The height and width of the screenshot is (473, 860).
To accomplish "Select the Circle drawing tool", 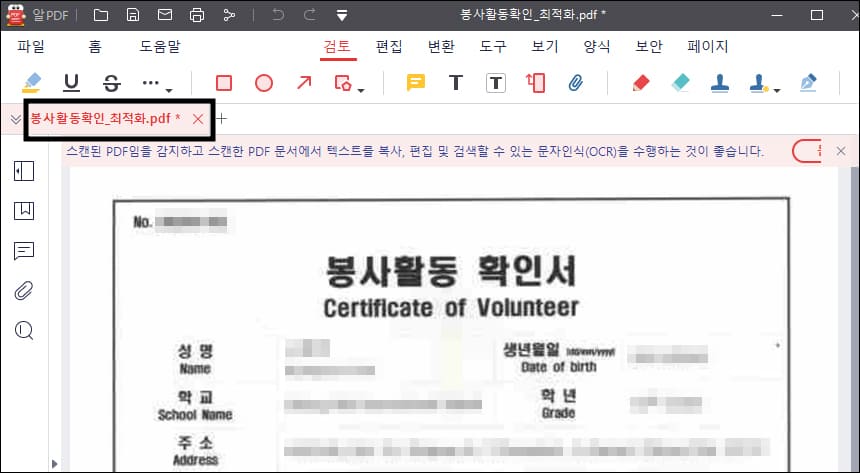I will pyautogui.click(x=264, y=83).
